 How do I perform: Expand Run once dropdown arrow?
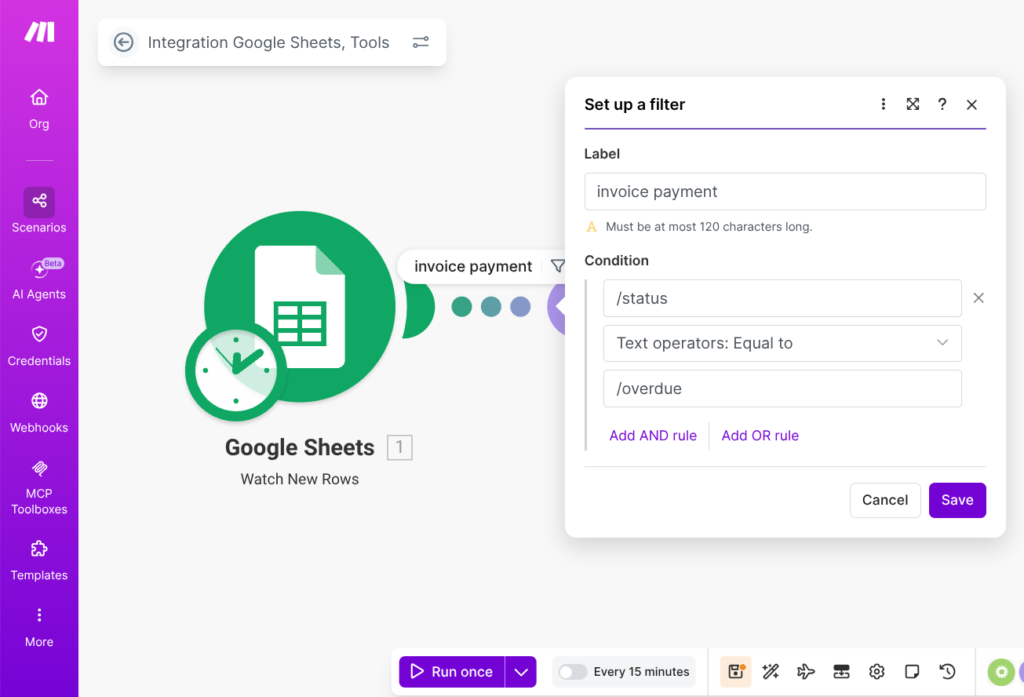[521, 672]
